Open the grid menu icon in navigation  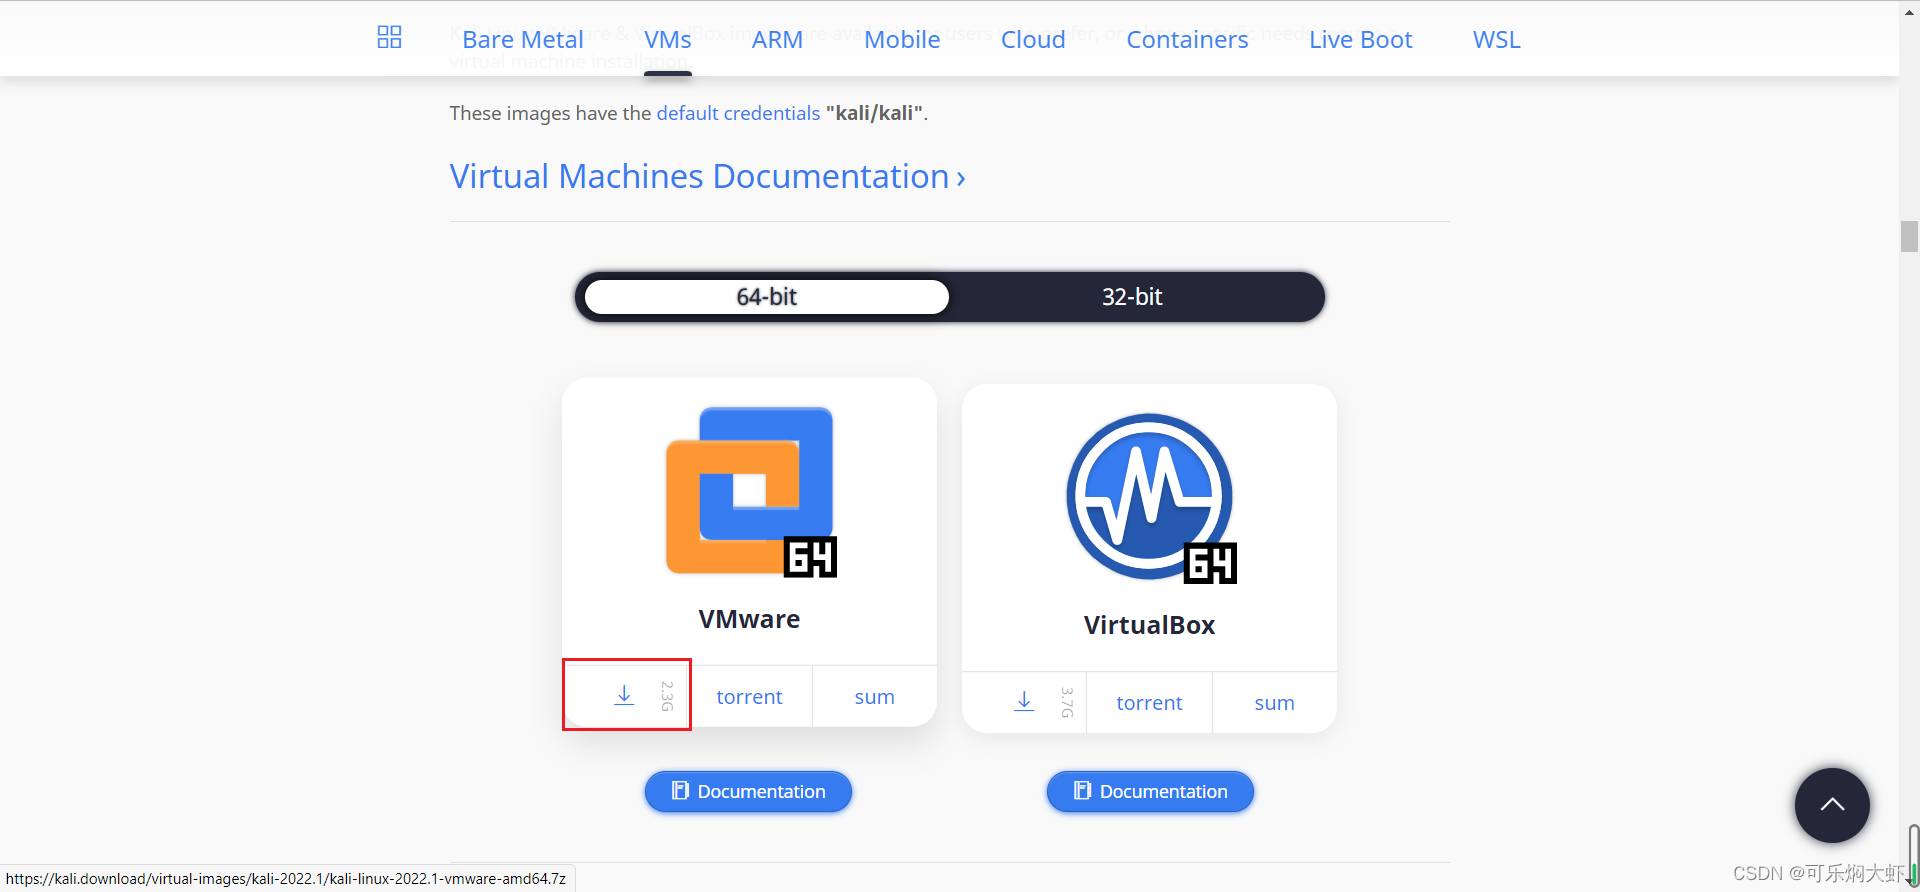pos(389,38)
